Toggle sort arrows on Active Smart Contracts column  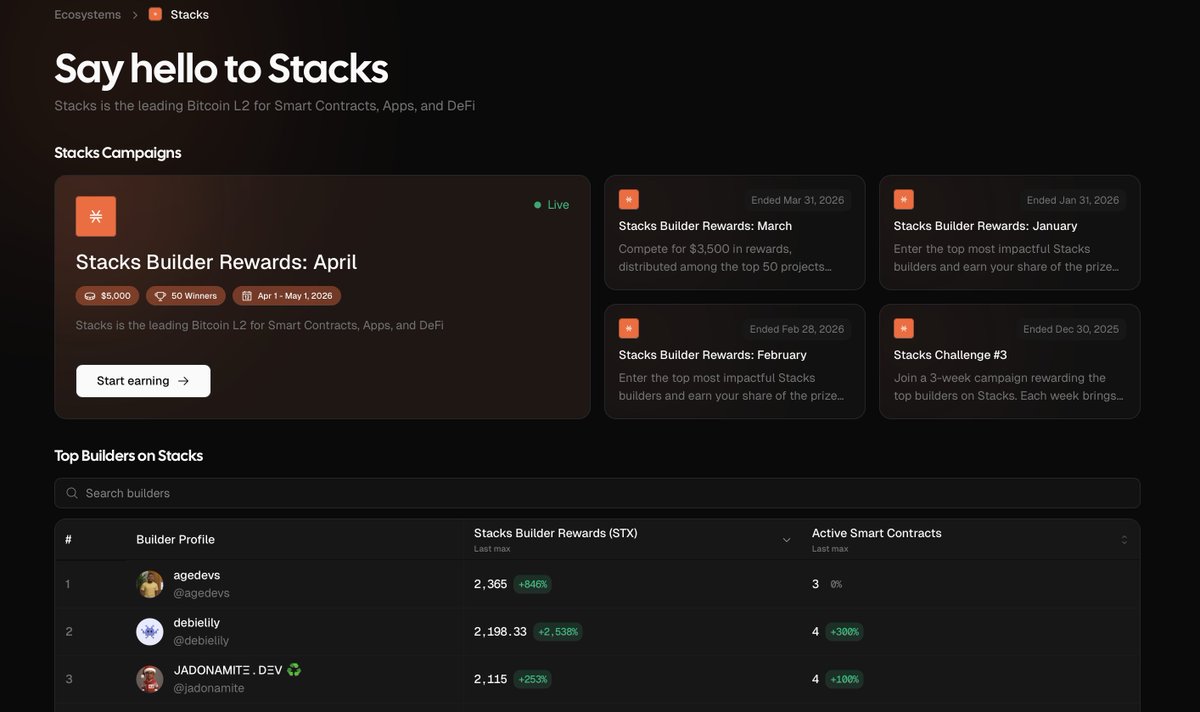pyautogui.click(x=1124, y=540)
